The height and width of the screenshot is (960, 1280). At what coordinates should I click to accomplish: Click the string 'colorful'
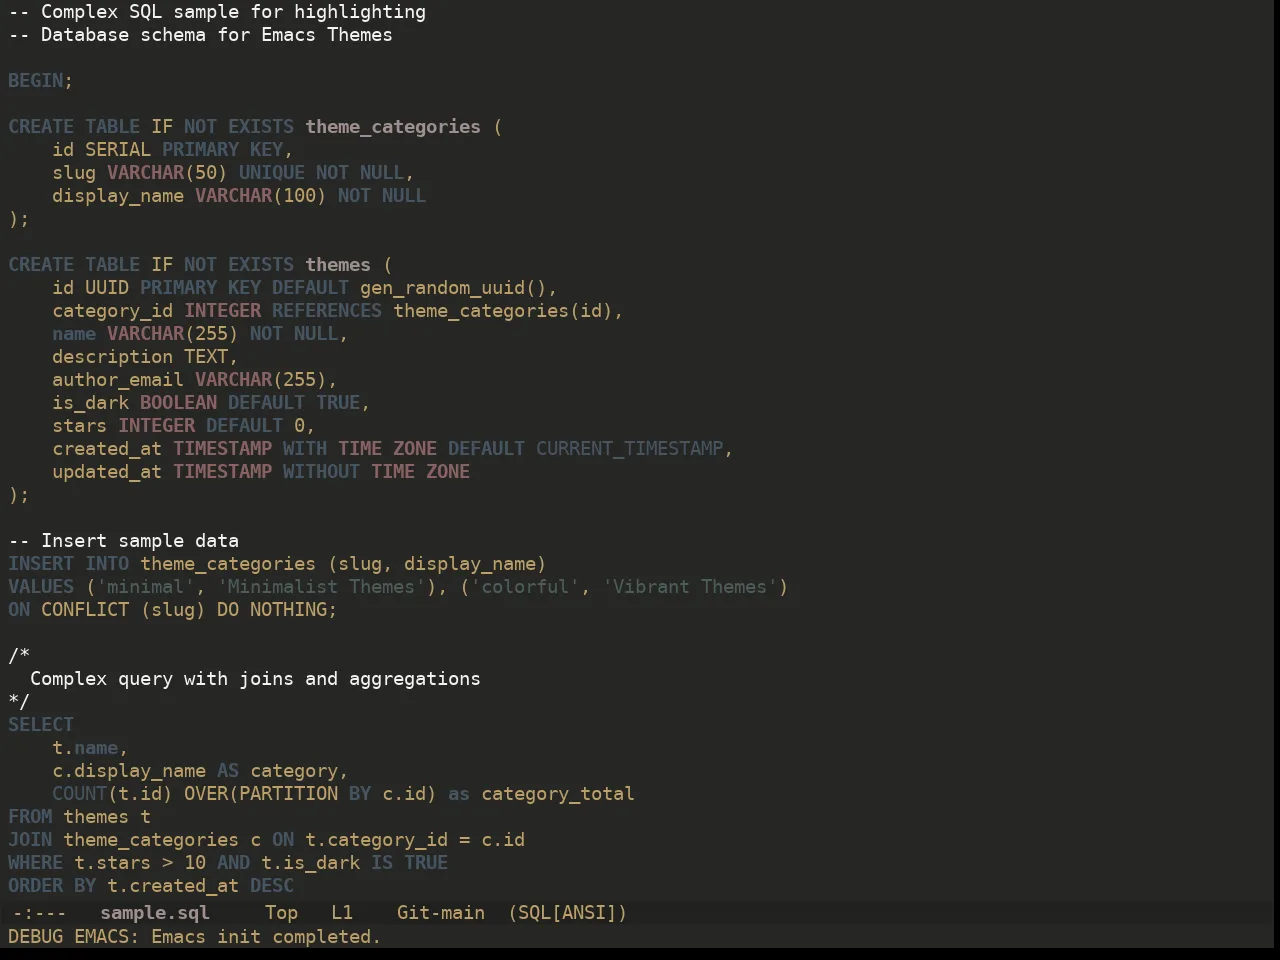[x=525, y=586]
